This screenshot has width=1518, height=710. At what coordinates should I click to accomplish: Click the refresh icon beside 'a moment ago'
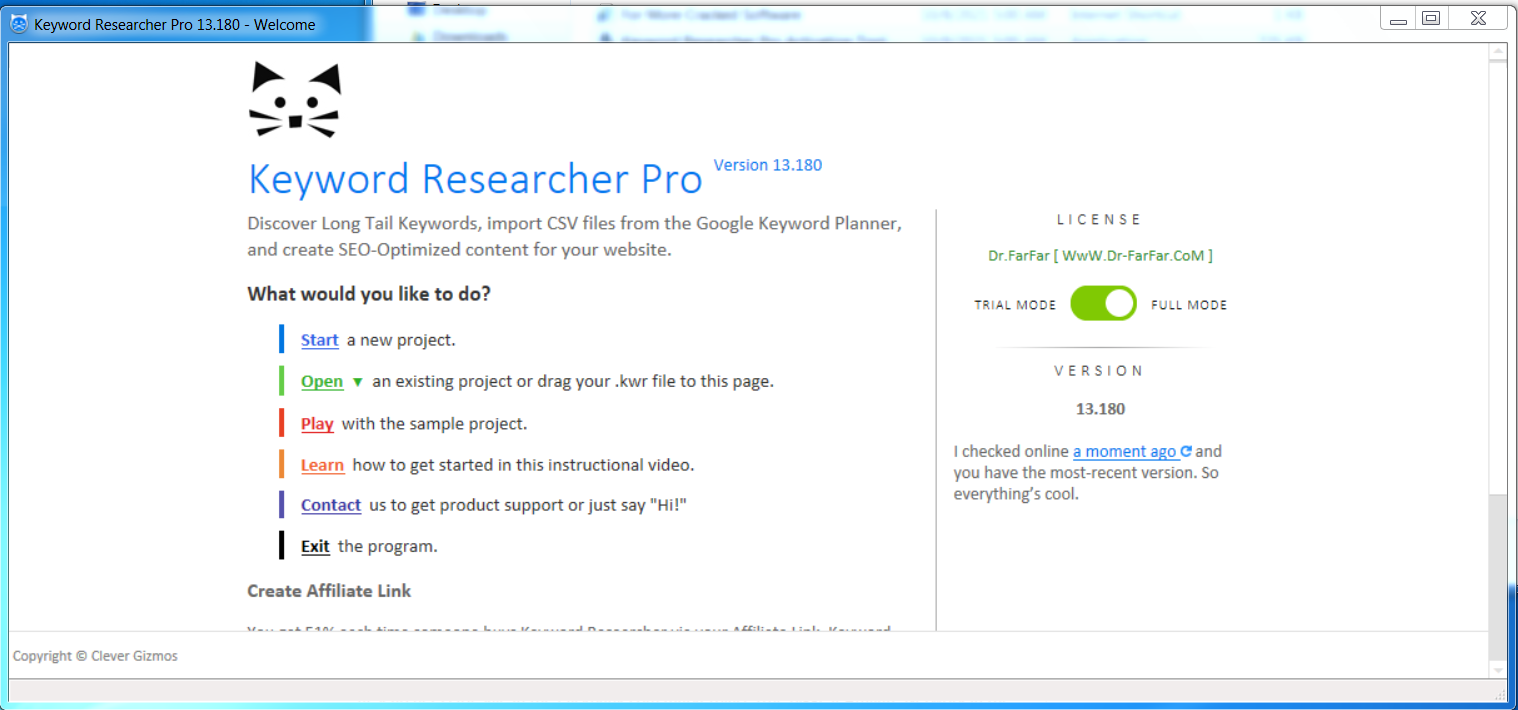click(1186, 452)
